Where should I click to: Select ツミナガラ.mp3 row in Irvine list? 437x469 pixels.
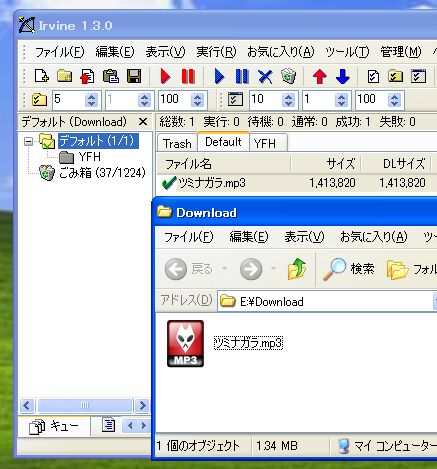[x=297, y=183]
